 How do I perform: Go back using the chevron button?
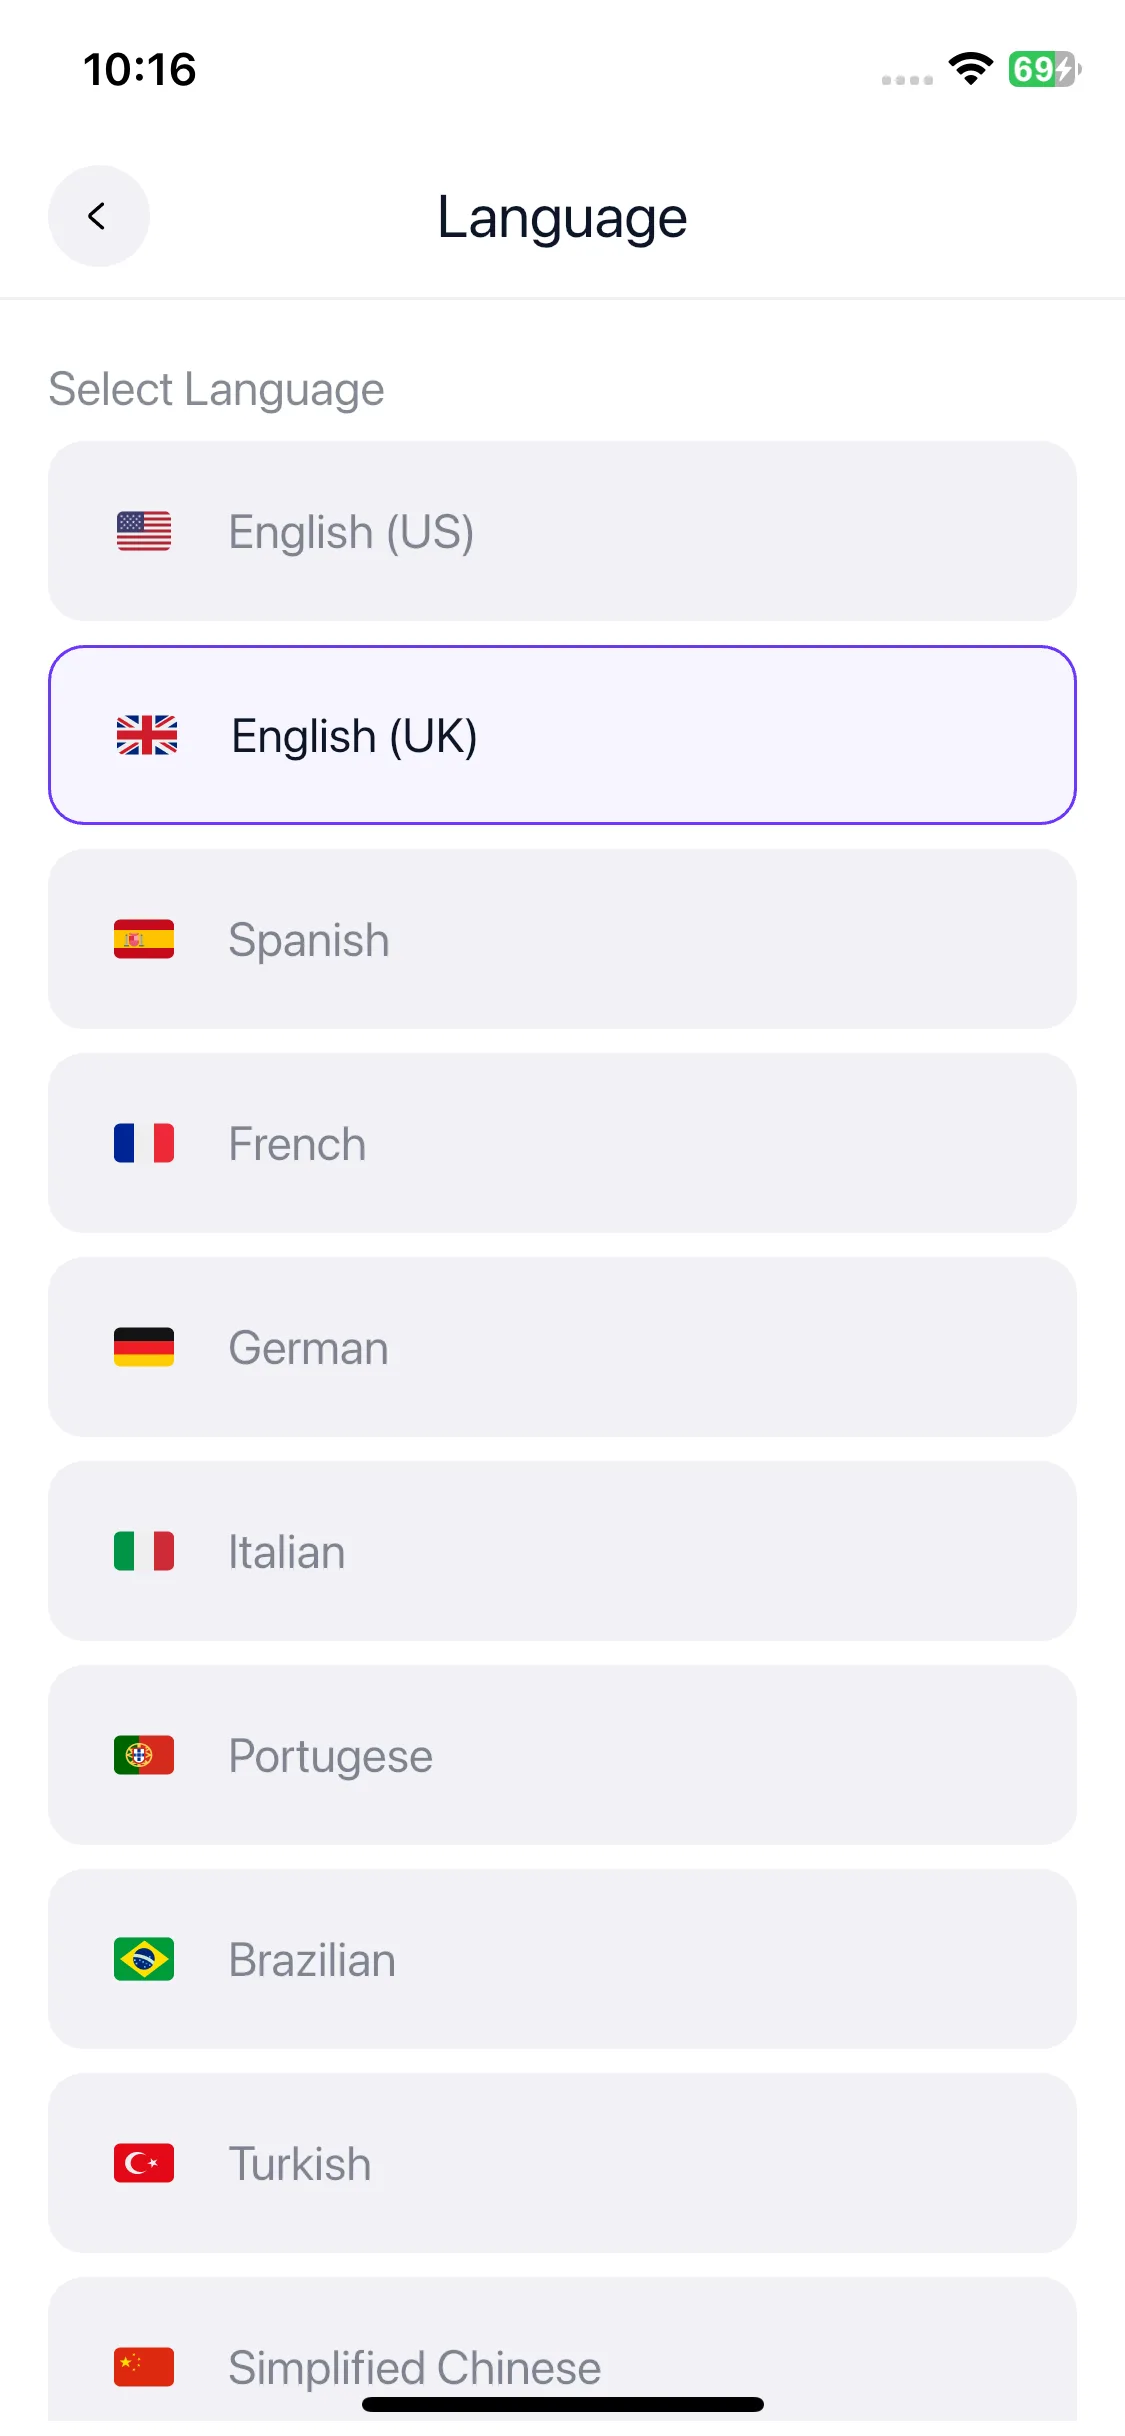(98, 216)
